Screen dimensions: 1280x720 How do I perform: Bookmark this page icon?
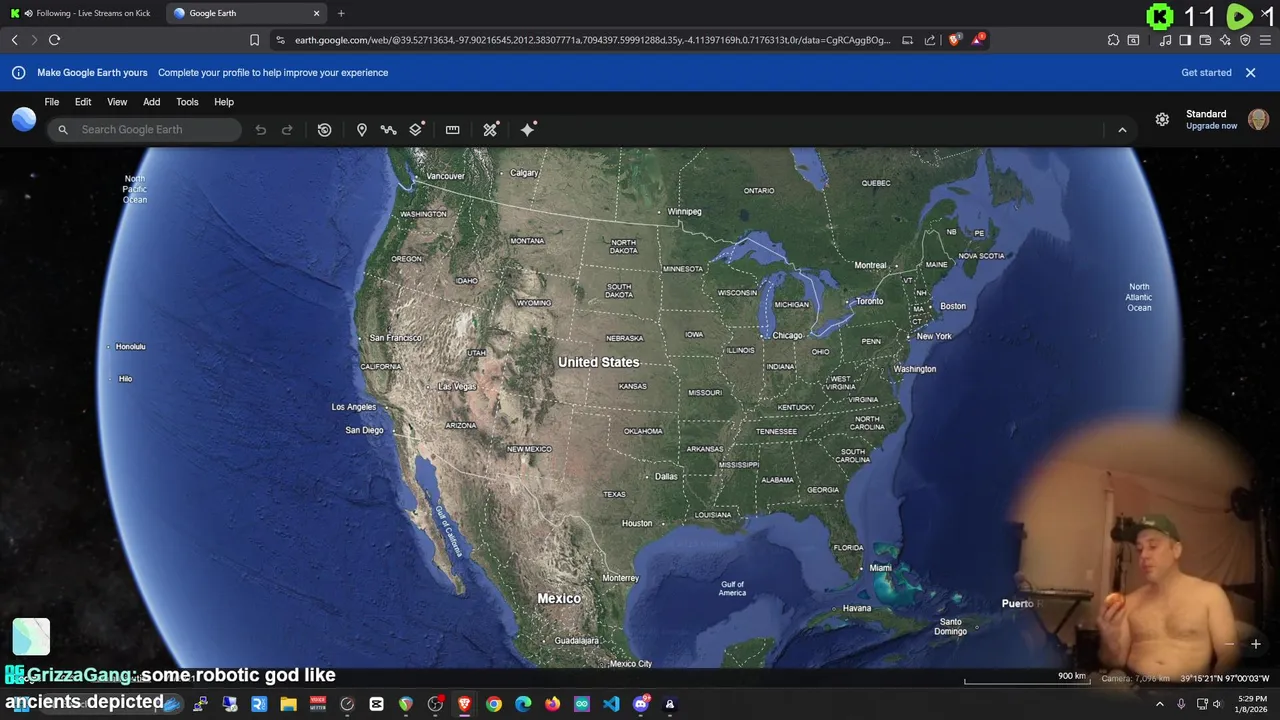[254, 40]
